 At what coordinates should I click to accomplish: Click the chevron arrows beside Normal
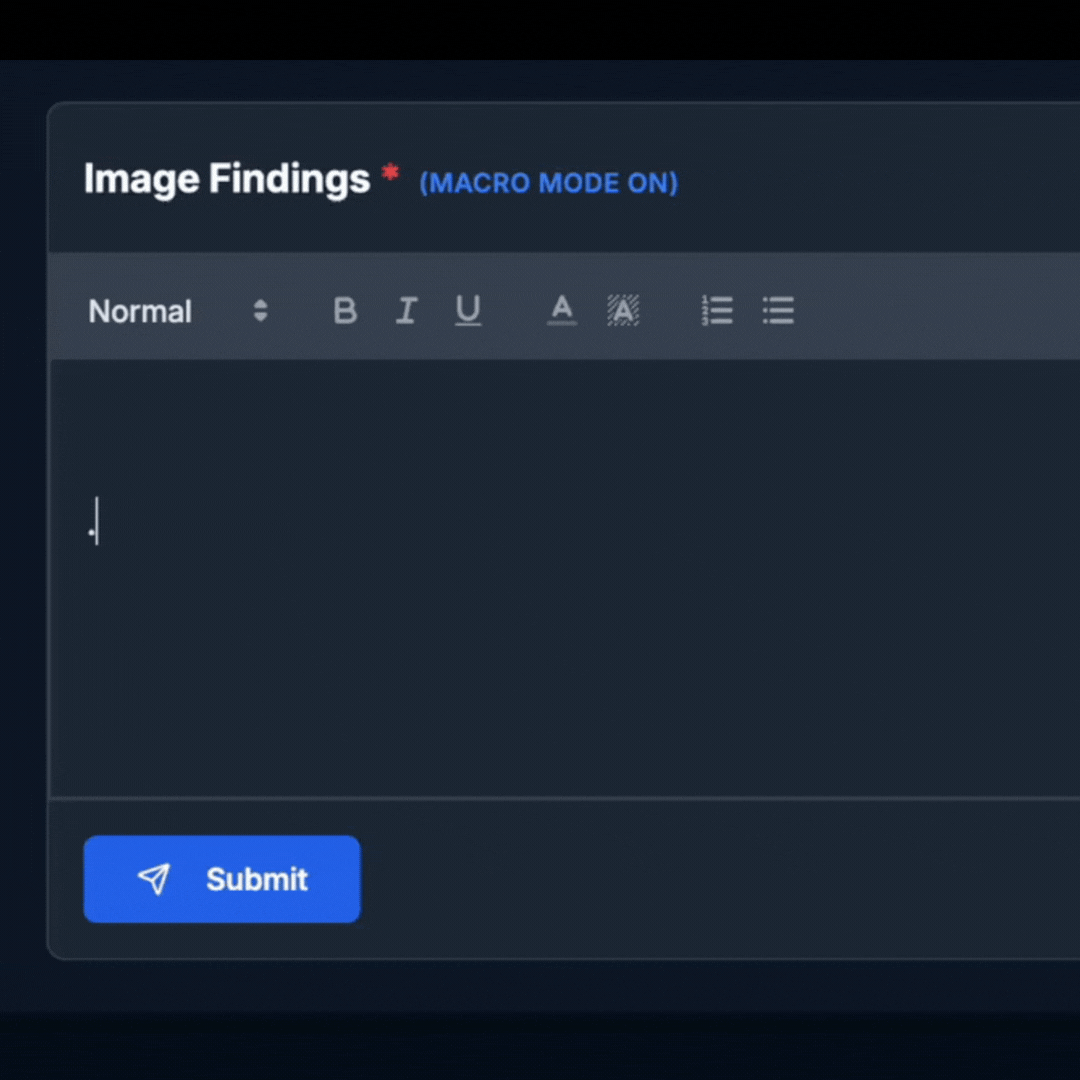pos(260,311)
